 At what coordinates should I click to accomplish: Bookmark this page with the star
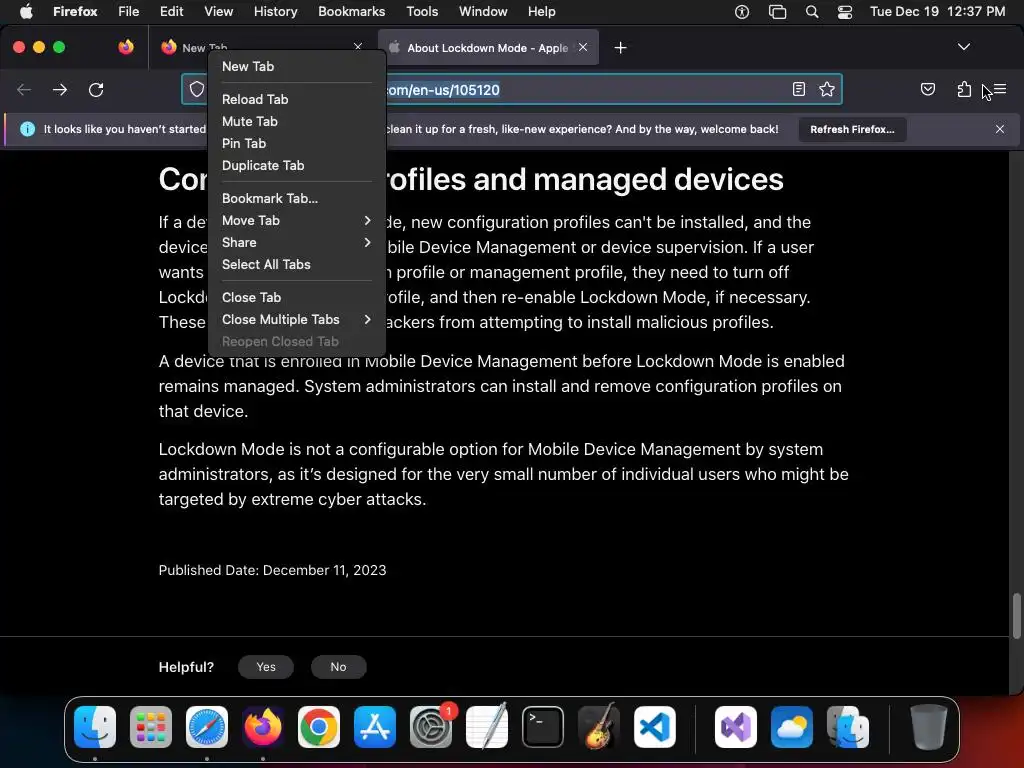(827, 89)
